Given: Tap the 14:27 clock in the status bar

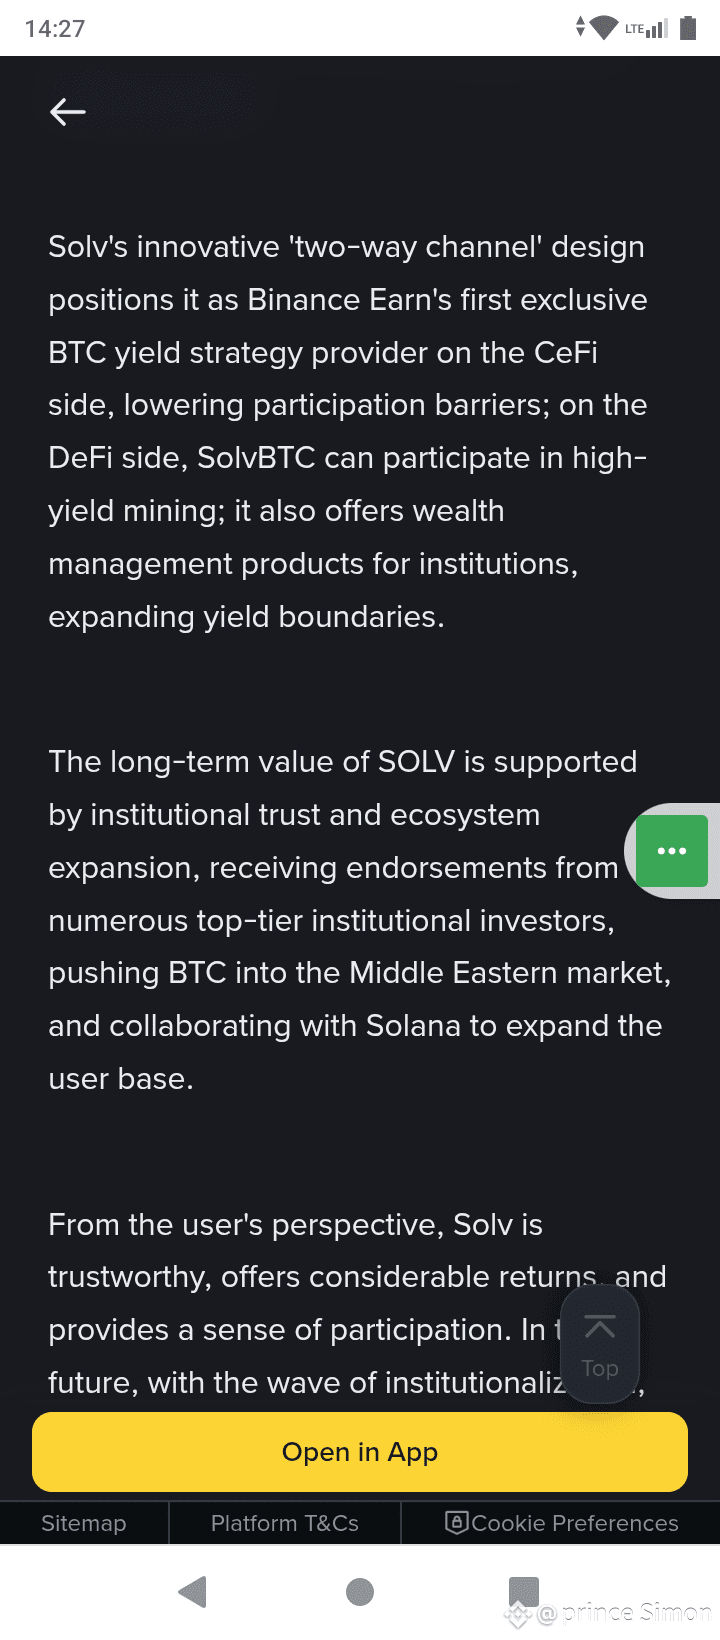Looking at the screenshot, I should [55, 28].
